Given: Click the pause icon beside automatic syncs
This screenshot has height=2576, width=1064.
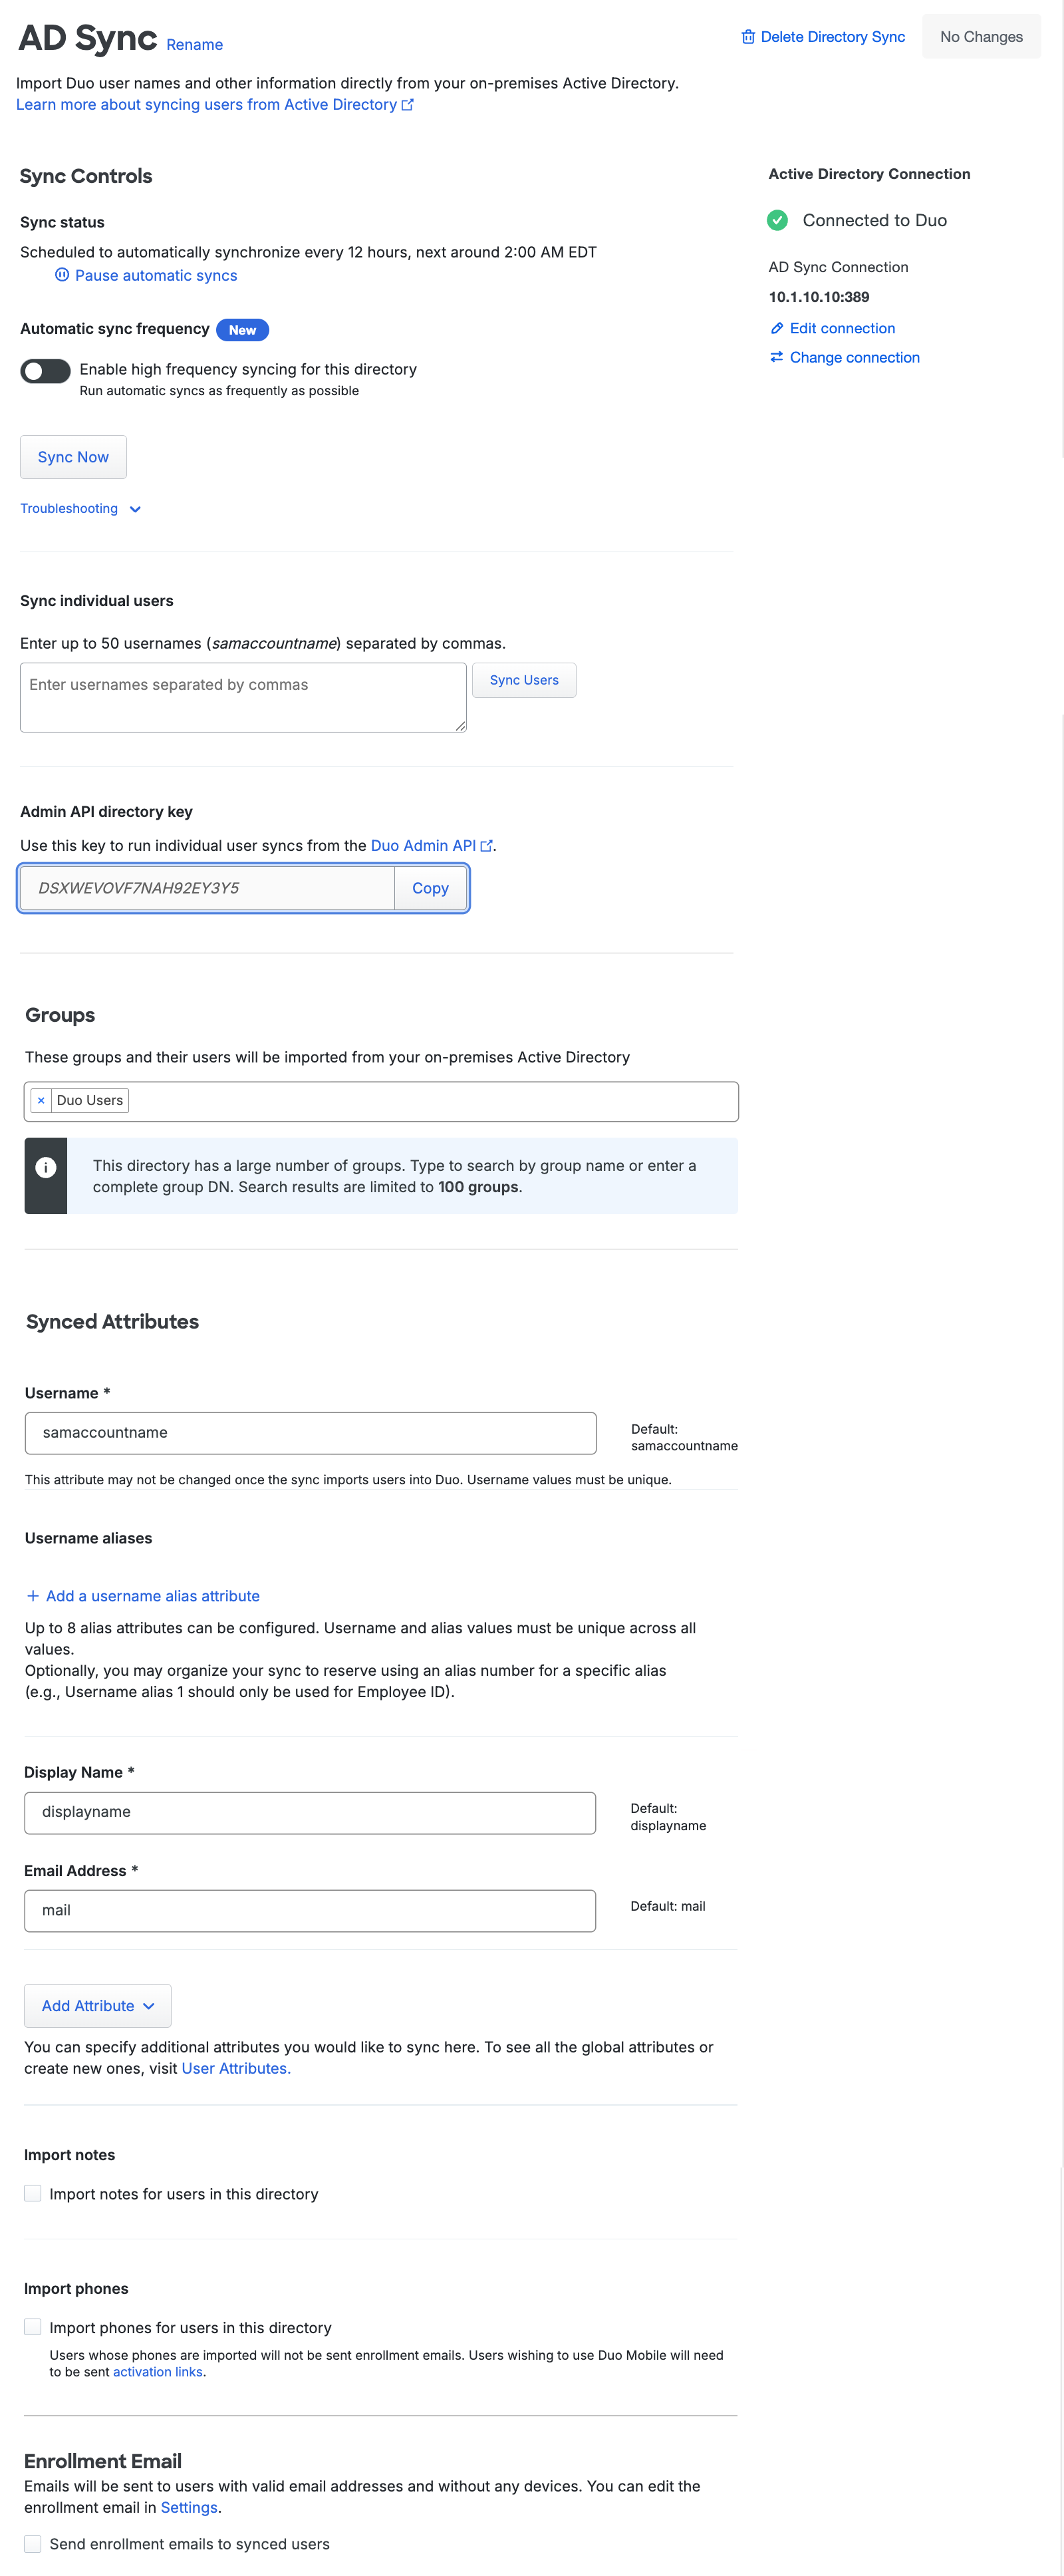Looking at the screenshot, I should click(x=62, y=276).
